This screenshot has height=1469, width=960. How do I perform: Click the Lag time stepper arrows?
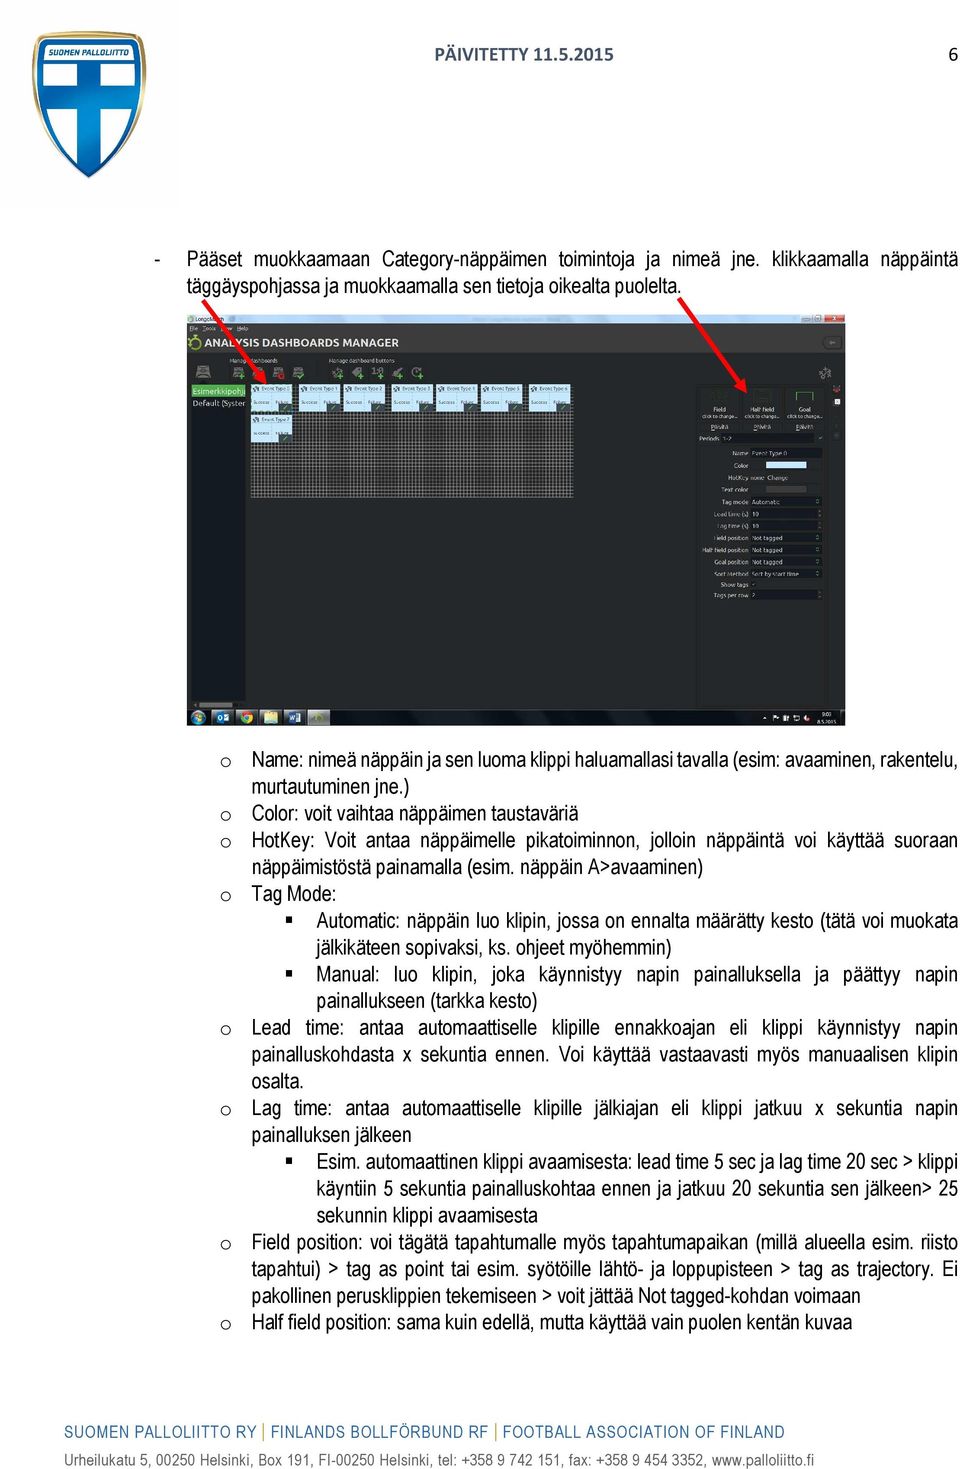pyautogui.click(x=820, y=526)
